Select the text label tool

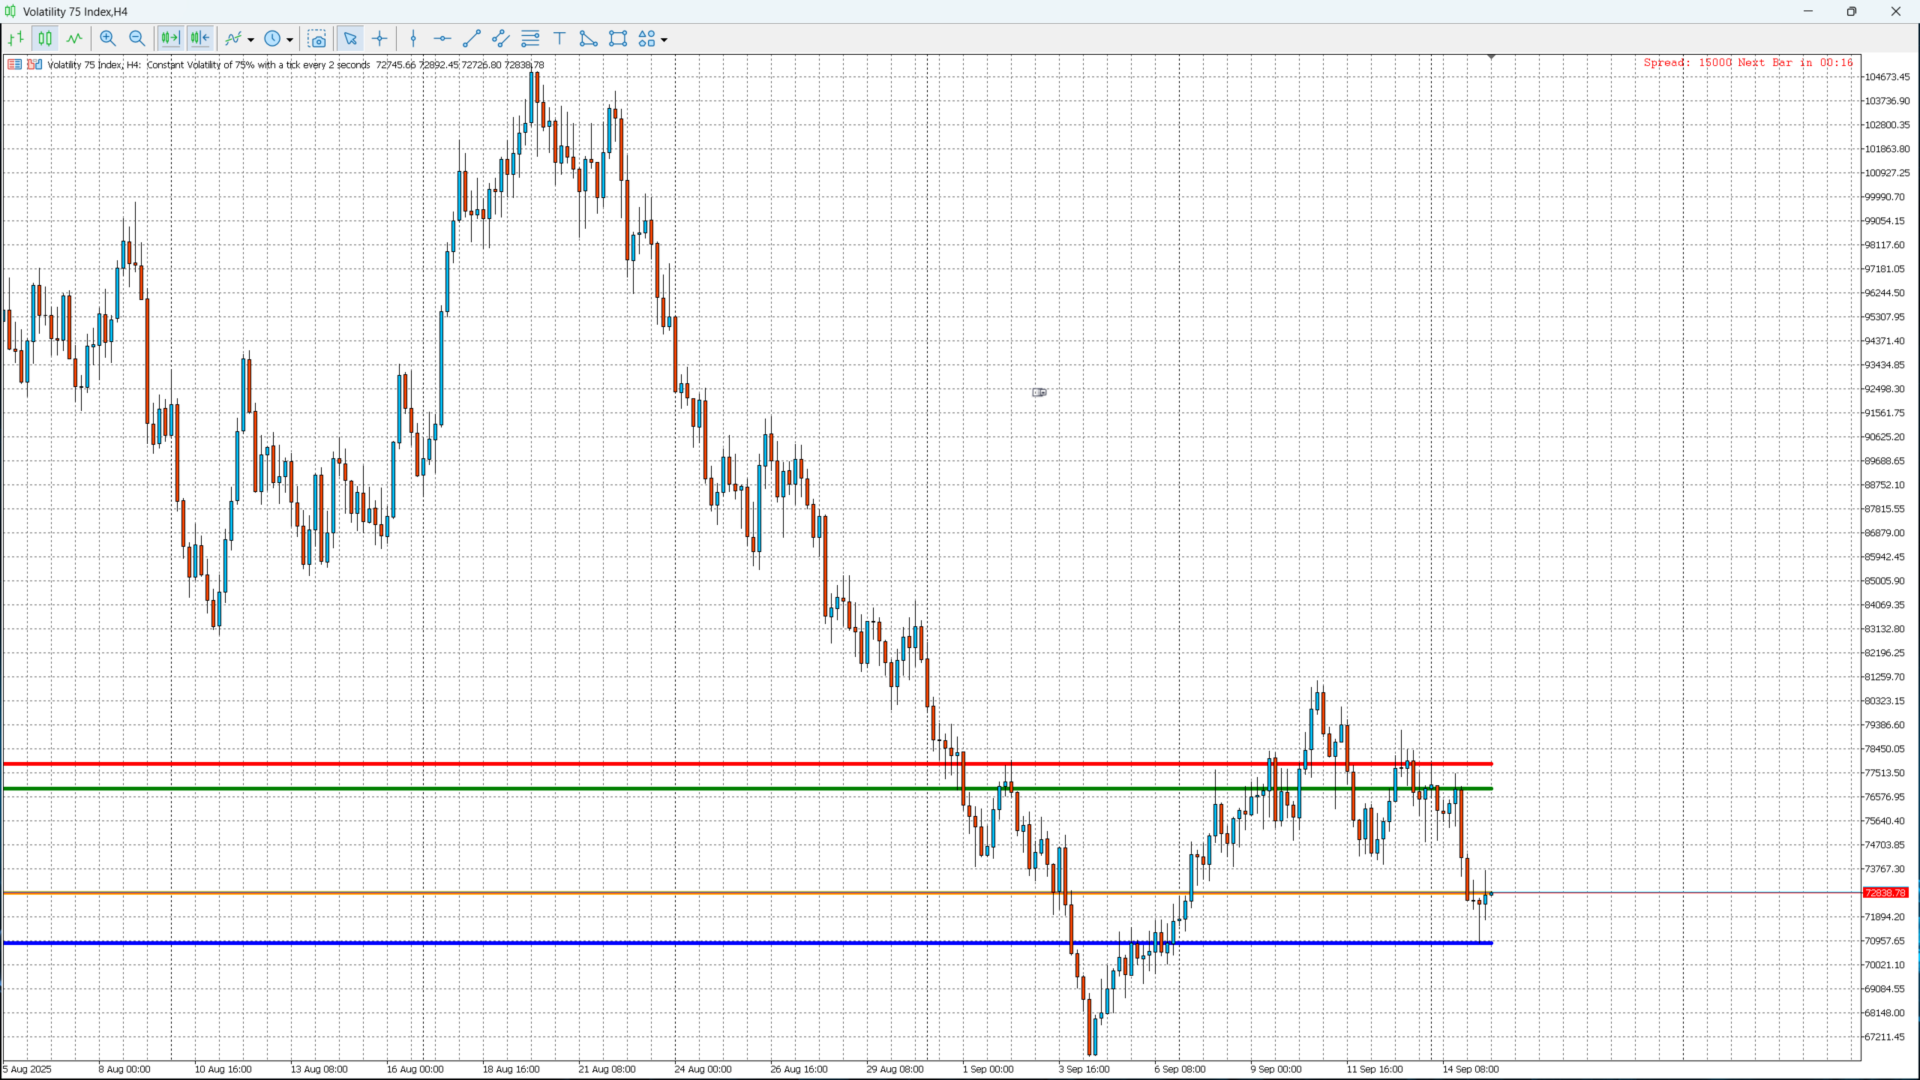pos(560,39)
